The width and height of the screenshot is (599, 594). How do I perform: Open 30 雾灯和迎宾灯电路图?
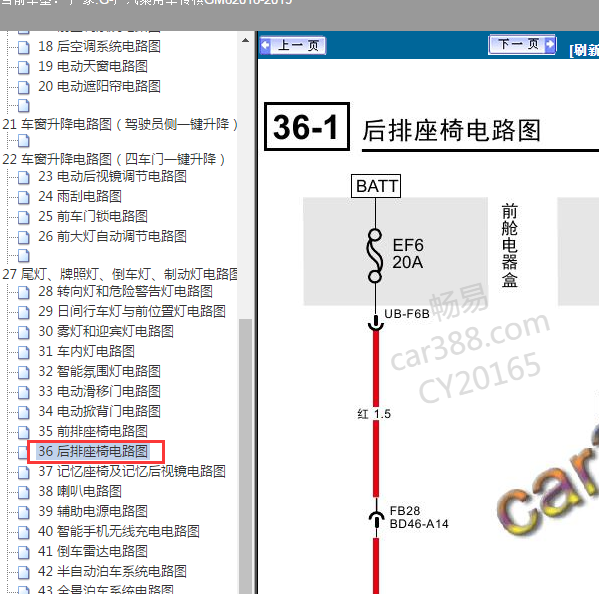coord(106,331)
